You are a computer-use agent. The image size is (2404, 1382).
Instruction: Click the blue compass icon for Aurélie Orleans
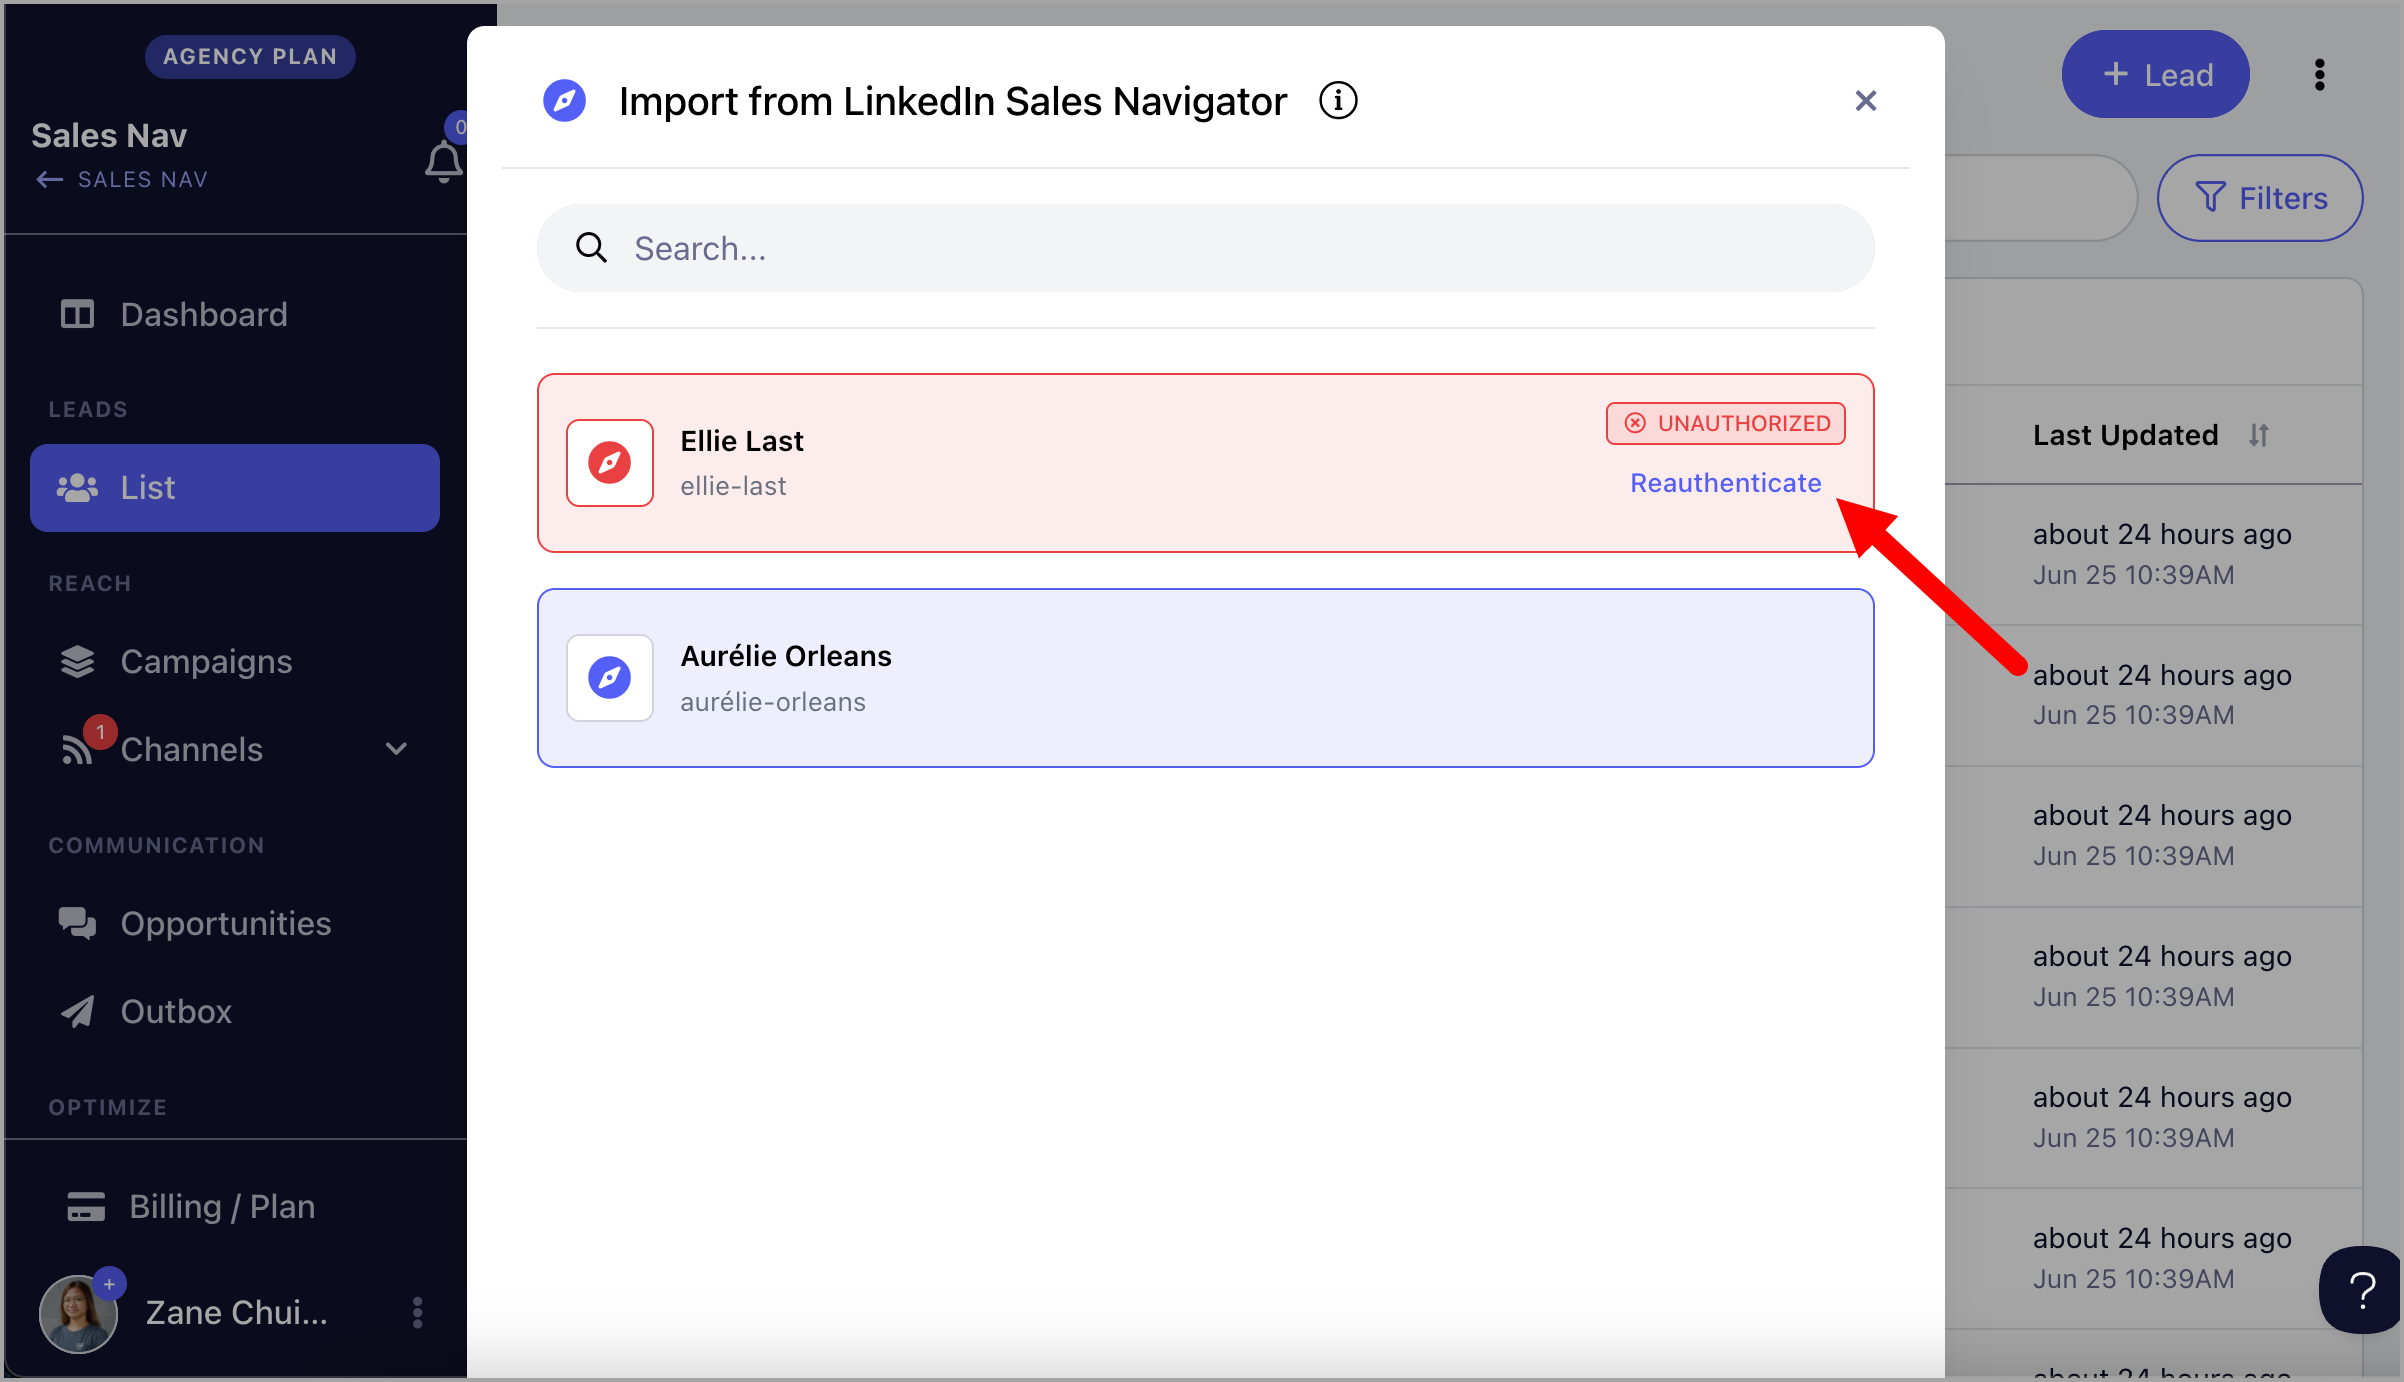tap(610, 678)
